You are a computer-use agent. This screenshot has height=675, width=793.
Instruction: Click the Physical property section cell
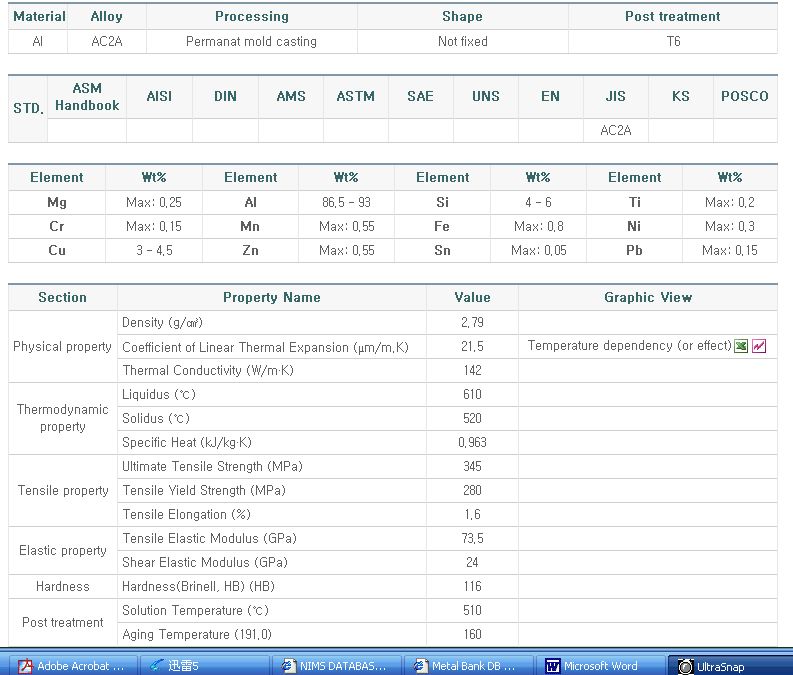click(x=63, y=347)
